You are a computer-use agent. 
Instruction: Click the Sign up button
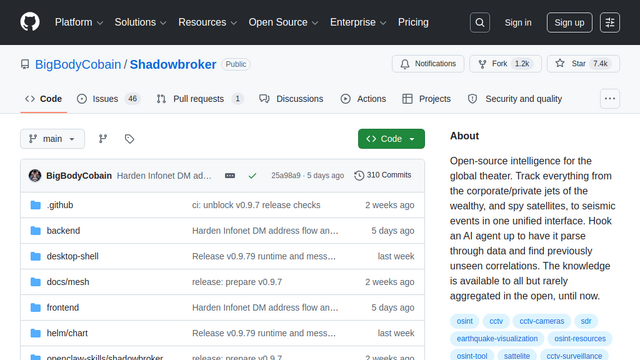coord(569,22)
